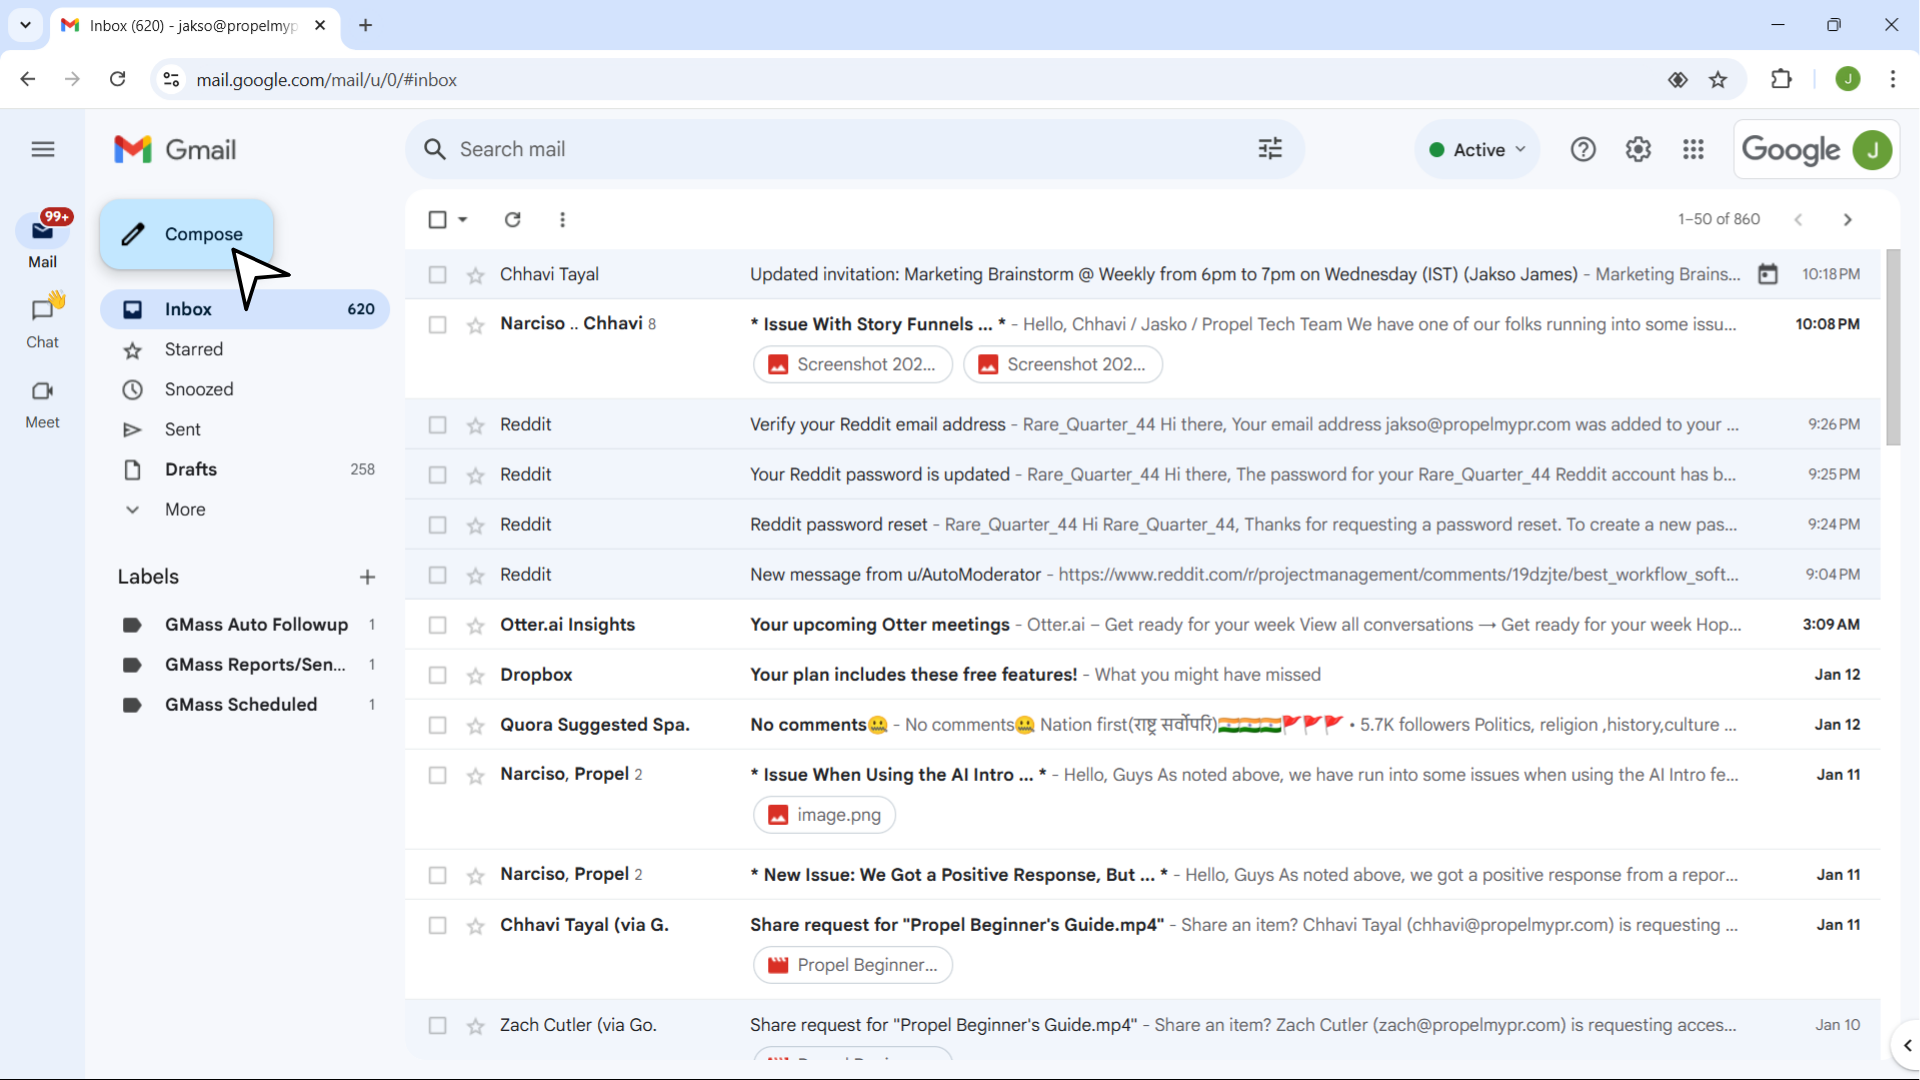Screen dimensions: 1920x1080
Task: Open the main menu hamburger icon
Action: tap(42, 149)
